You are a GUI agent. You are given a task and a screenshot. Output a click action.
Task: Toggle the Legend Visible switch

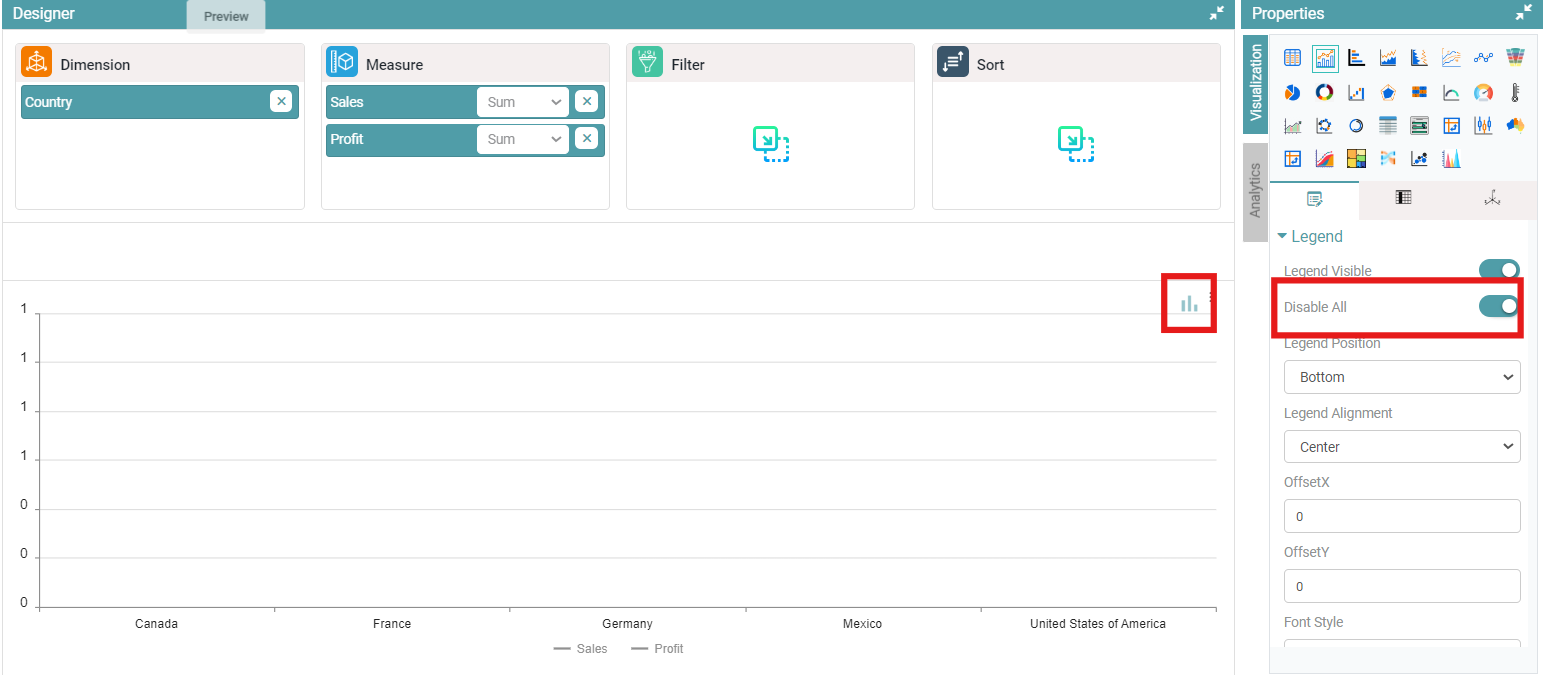click(1498, 270)
